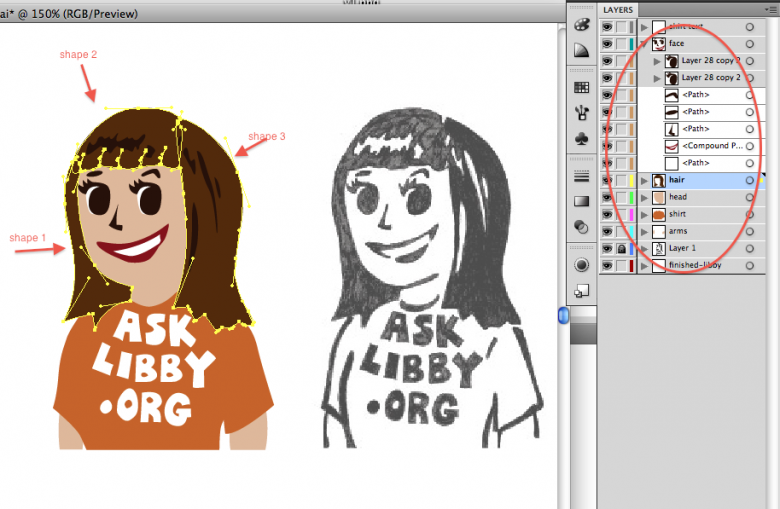Select the <Compound P...> row
Screen dimensions: 780x509
[682, 146]
